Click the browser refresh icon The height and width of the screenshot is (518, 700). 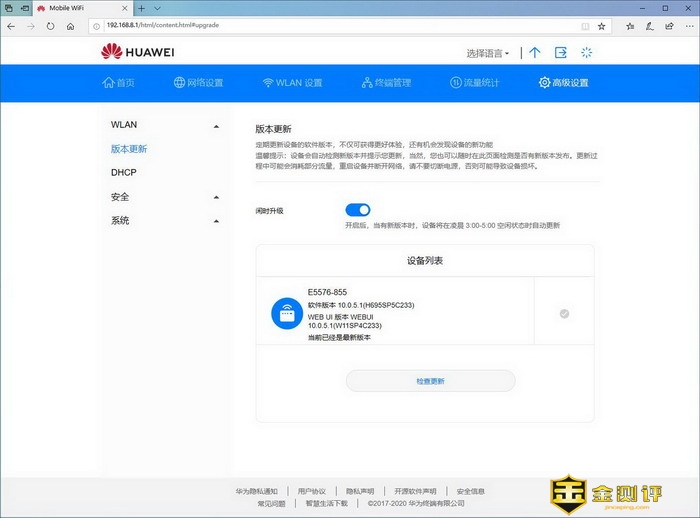[50, 26]
